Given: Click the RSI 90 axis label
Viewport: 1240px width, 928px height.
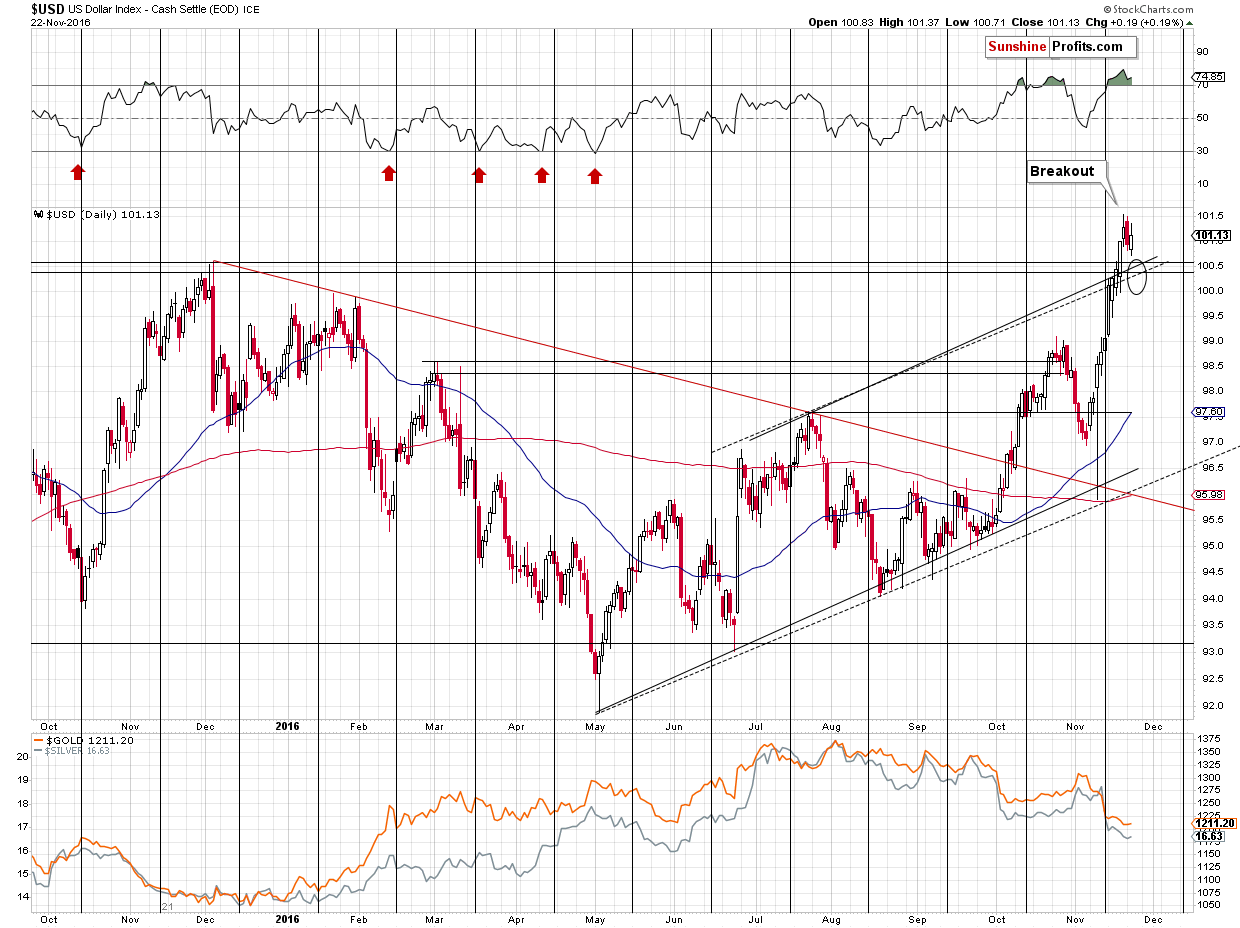Looking at the screenshot, I should 1203,52.
